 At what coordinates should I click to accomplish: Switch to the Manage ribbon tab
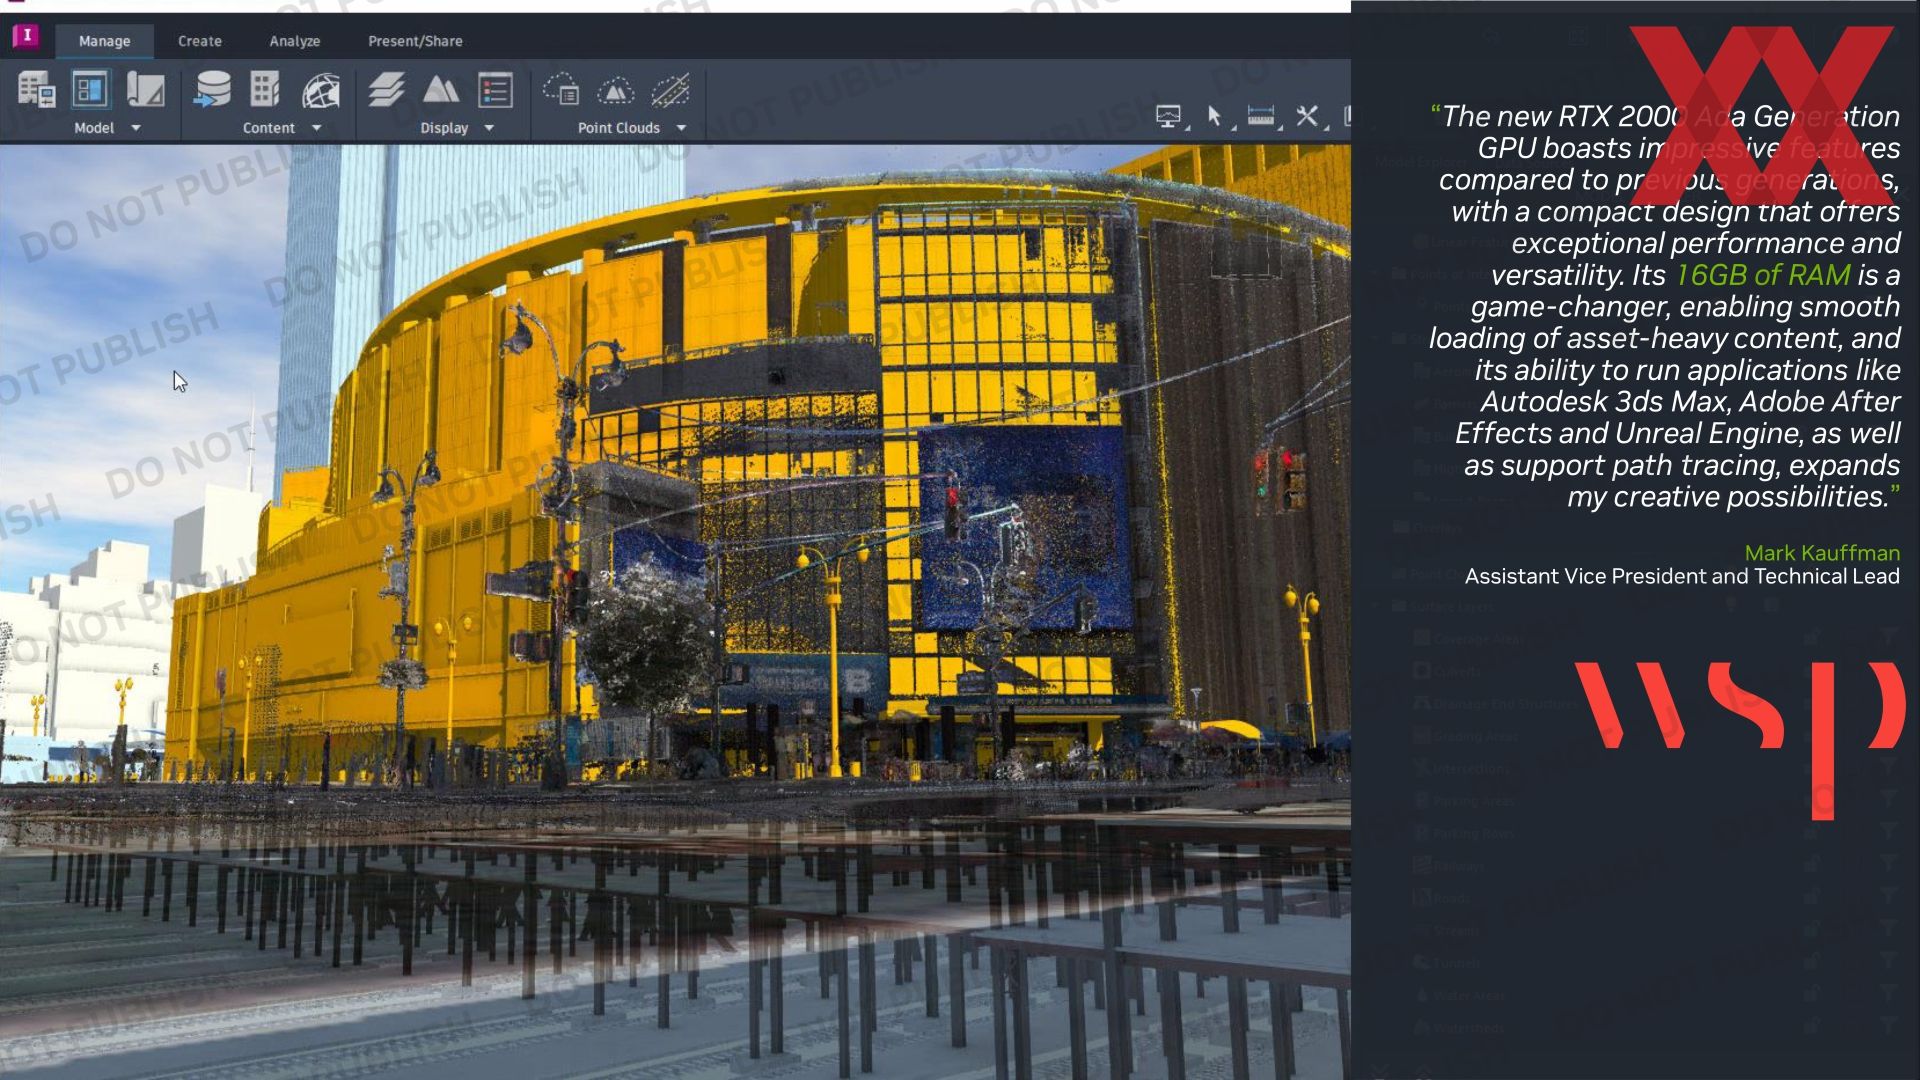[104, 41]
